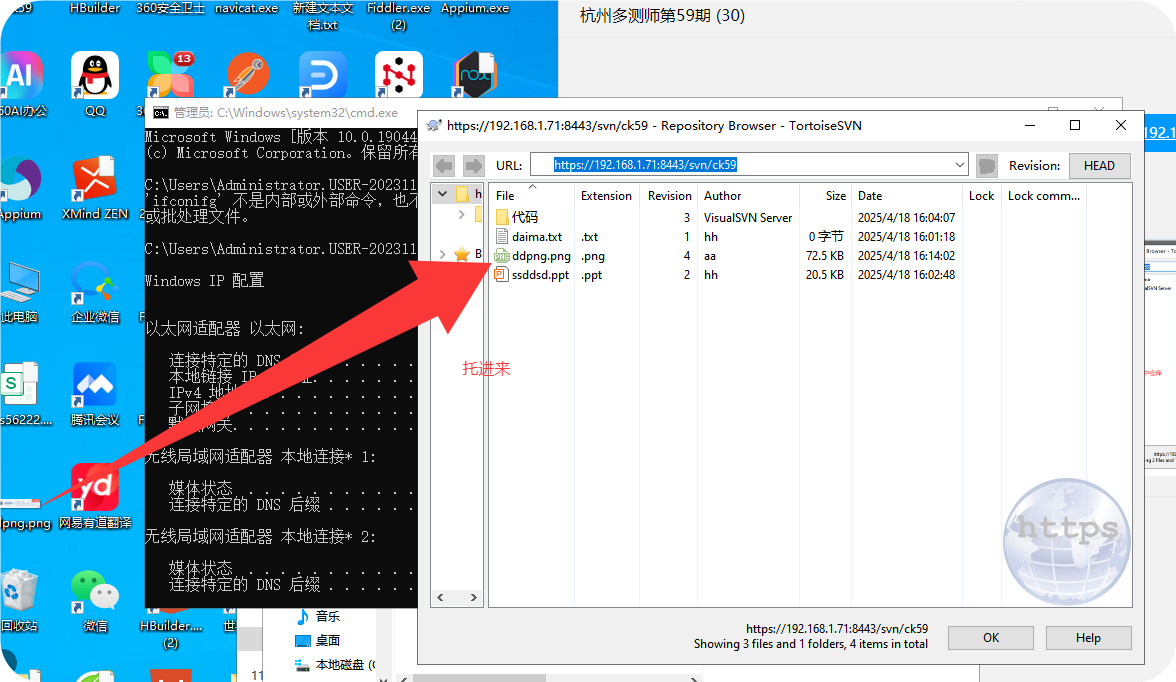
Task: Open the colorful icon with 13 badge
Action: 172,75
